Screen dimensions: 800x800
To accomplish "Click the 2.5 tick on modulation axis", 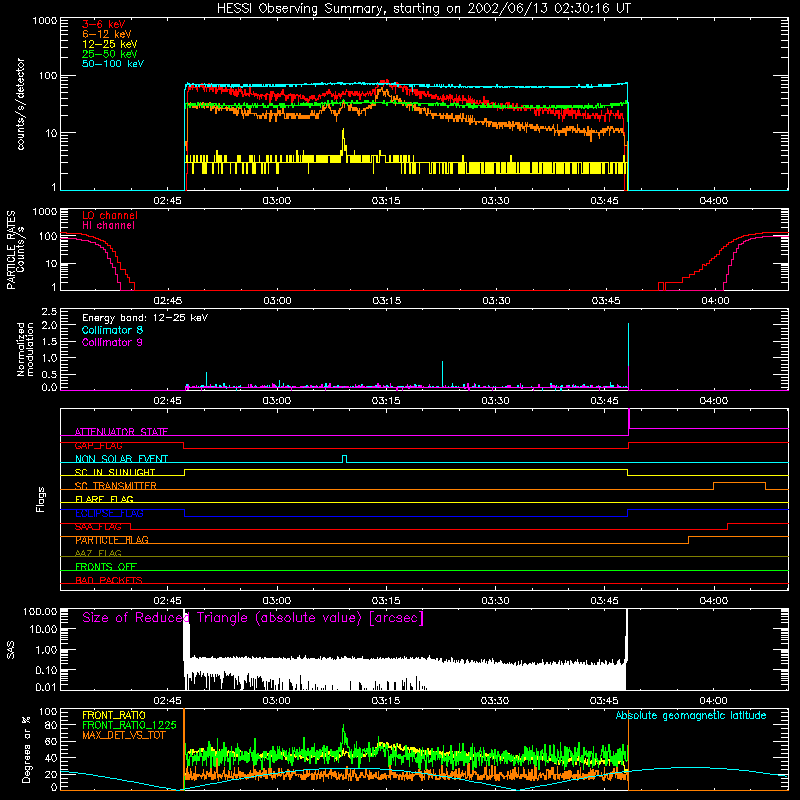I will (49, 312).
